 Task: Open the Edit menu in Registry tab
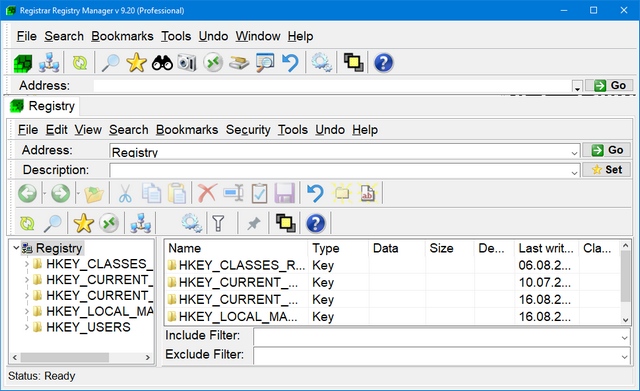point(56,130)
